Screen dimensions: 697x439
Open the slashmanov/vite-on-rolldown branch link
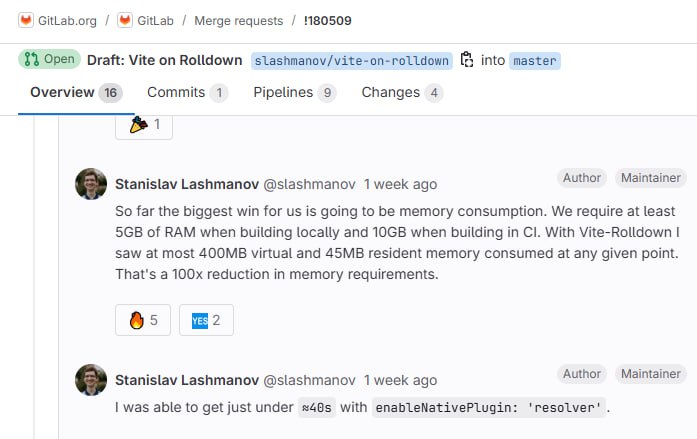click(x=352, y=61)
